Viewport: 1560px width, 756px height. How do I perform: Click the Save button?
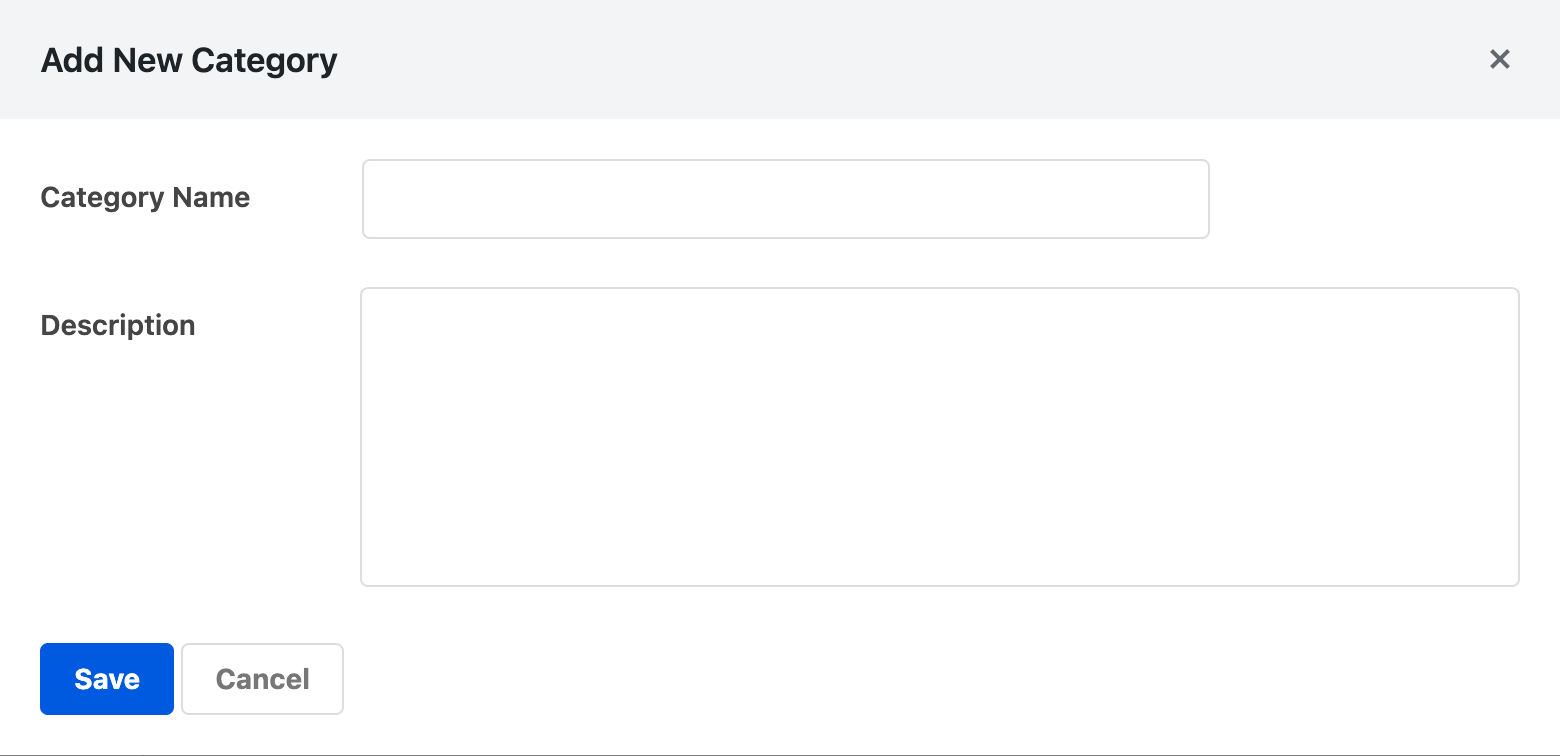pos(106,678)
